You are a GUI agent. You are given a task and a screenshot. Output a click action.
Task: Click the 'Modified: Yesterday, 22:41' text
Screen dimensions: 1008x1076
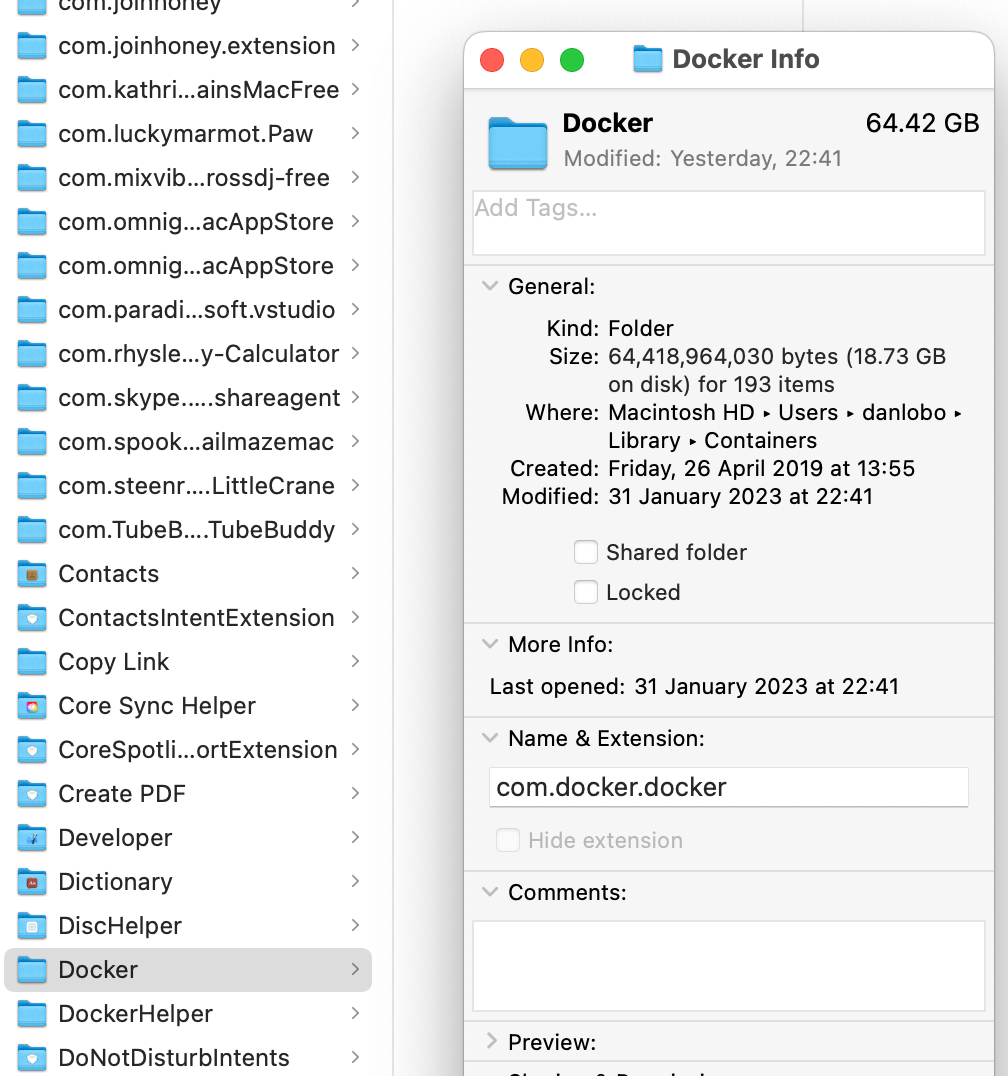click(x=703, y=159)
